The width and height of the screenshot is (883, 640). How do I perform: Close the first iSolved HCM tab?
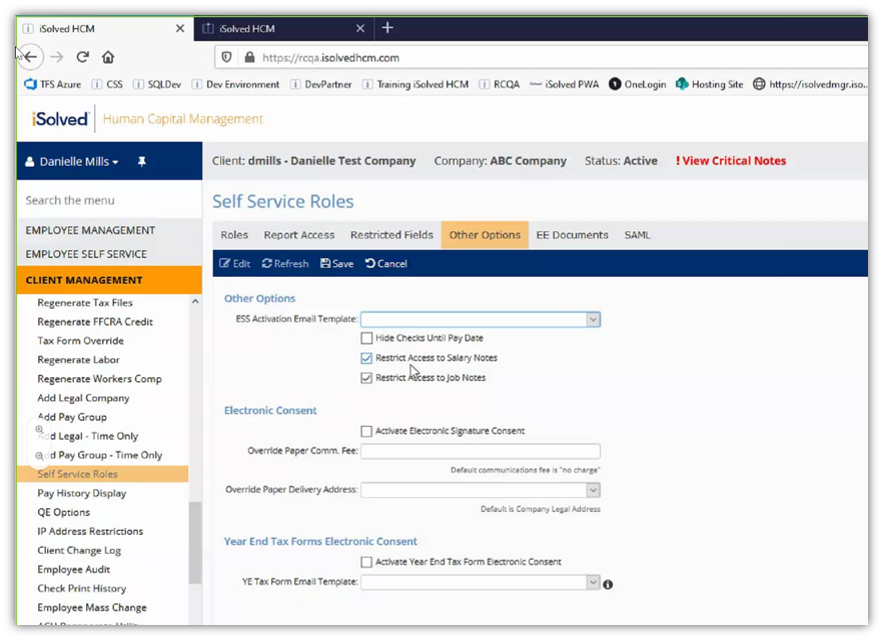180,28
